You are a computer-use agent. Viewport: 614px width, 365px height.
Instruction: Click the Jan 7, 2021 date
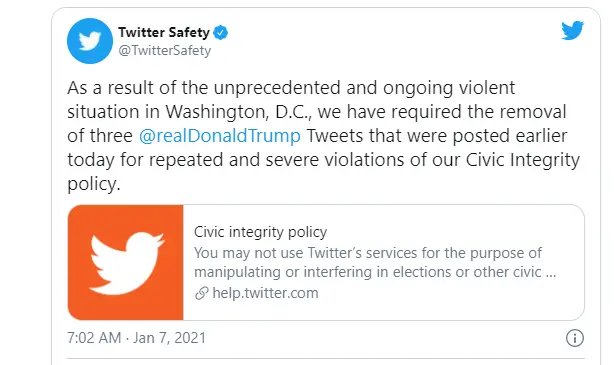pyautogui.click(x=169, y=338)
